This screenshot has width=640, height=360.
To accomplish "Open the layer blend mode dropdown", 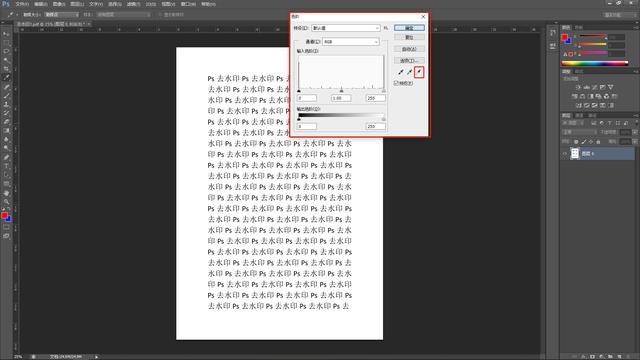I will tap(579, 132).
